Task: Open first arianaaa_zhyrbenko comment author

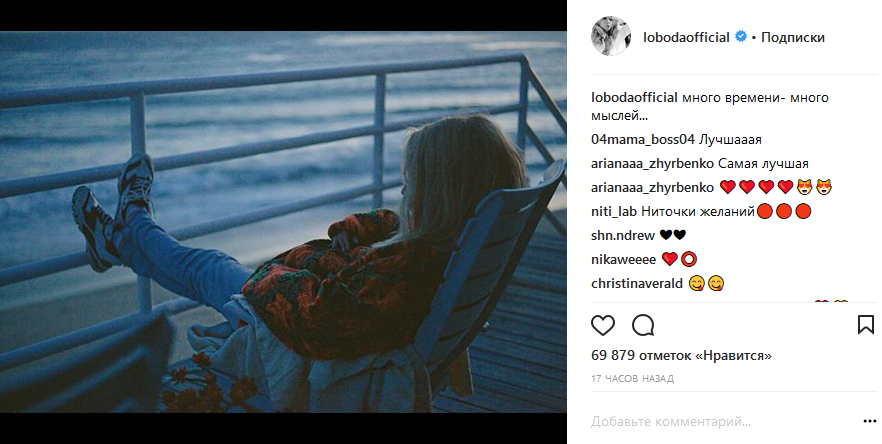Action: pos(650,163)
